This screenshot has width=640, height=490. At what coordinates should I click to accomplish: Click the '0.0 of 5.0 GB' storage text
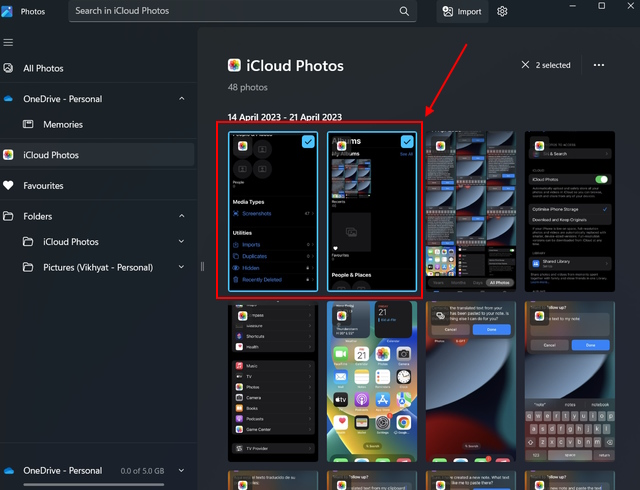click(x=142, y=471)
